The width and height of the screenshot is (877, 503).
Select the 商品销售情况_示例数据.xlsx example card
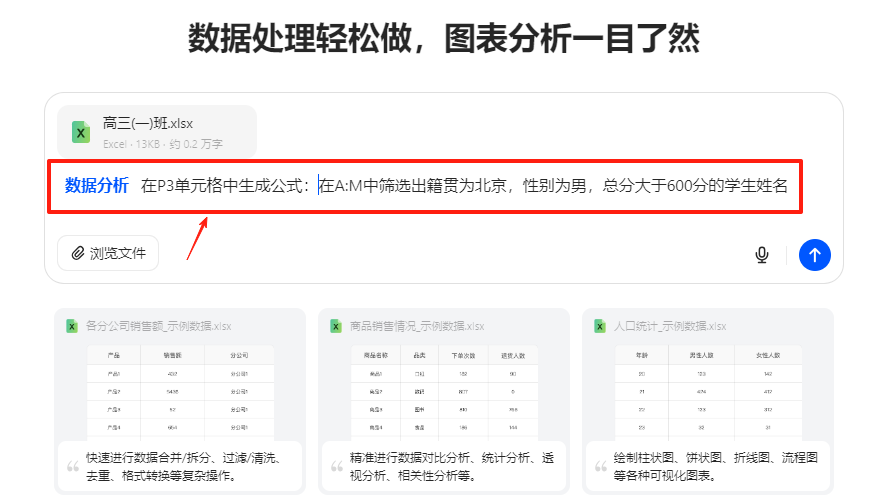point(444,401)
